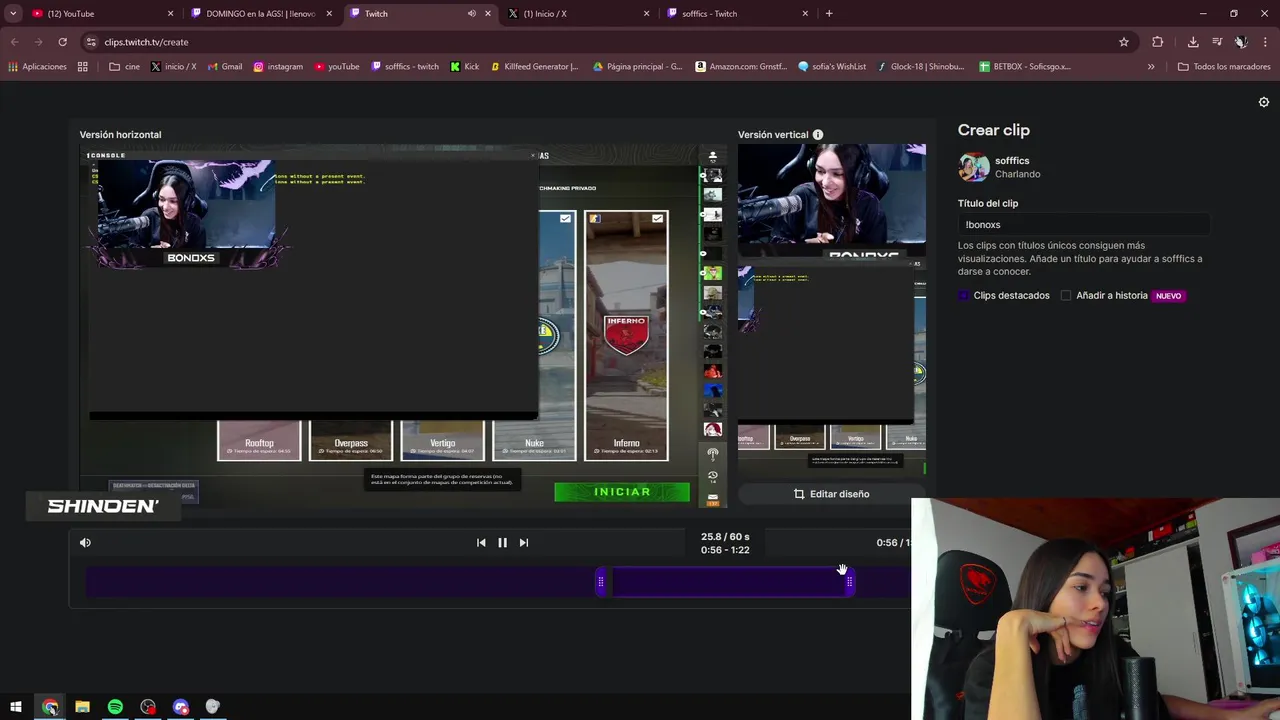Show the Versión vertical info icon
The height and width of the screenshot is (720, 1280).
(818, 135)
